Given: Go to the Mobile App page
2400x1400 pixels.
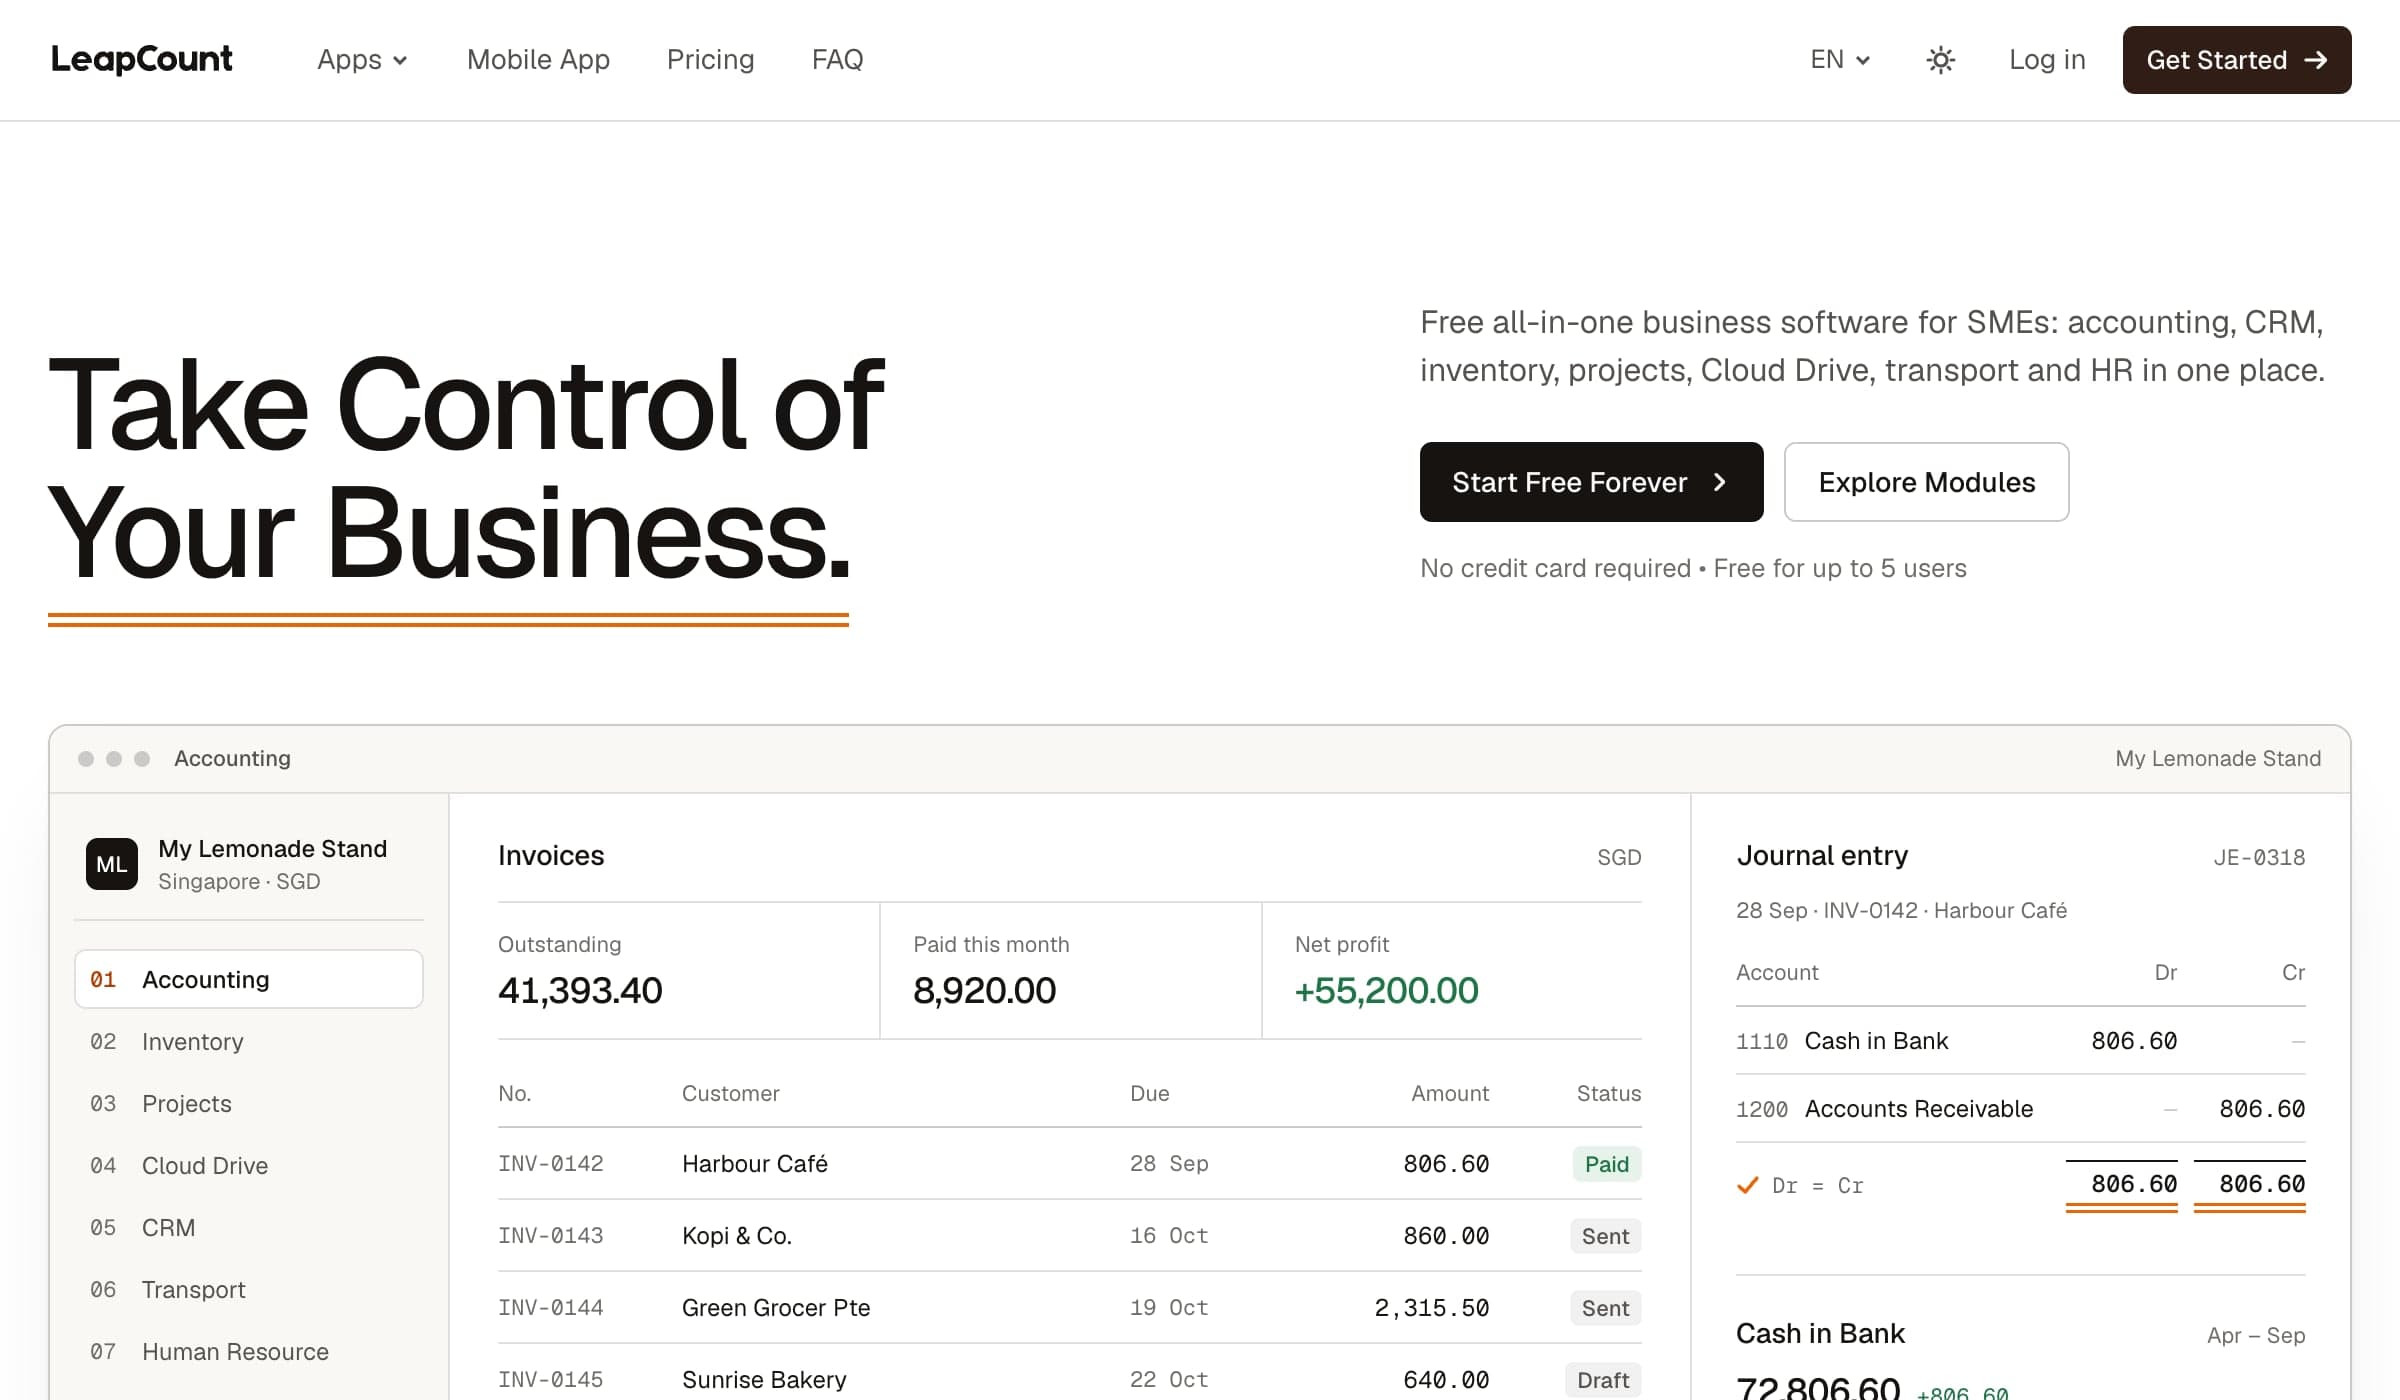Looking at the screenshot, I should (x=538, y=60).
